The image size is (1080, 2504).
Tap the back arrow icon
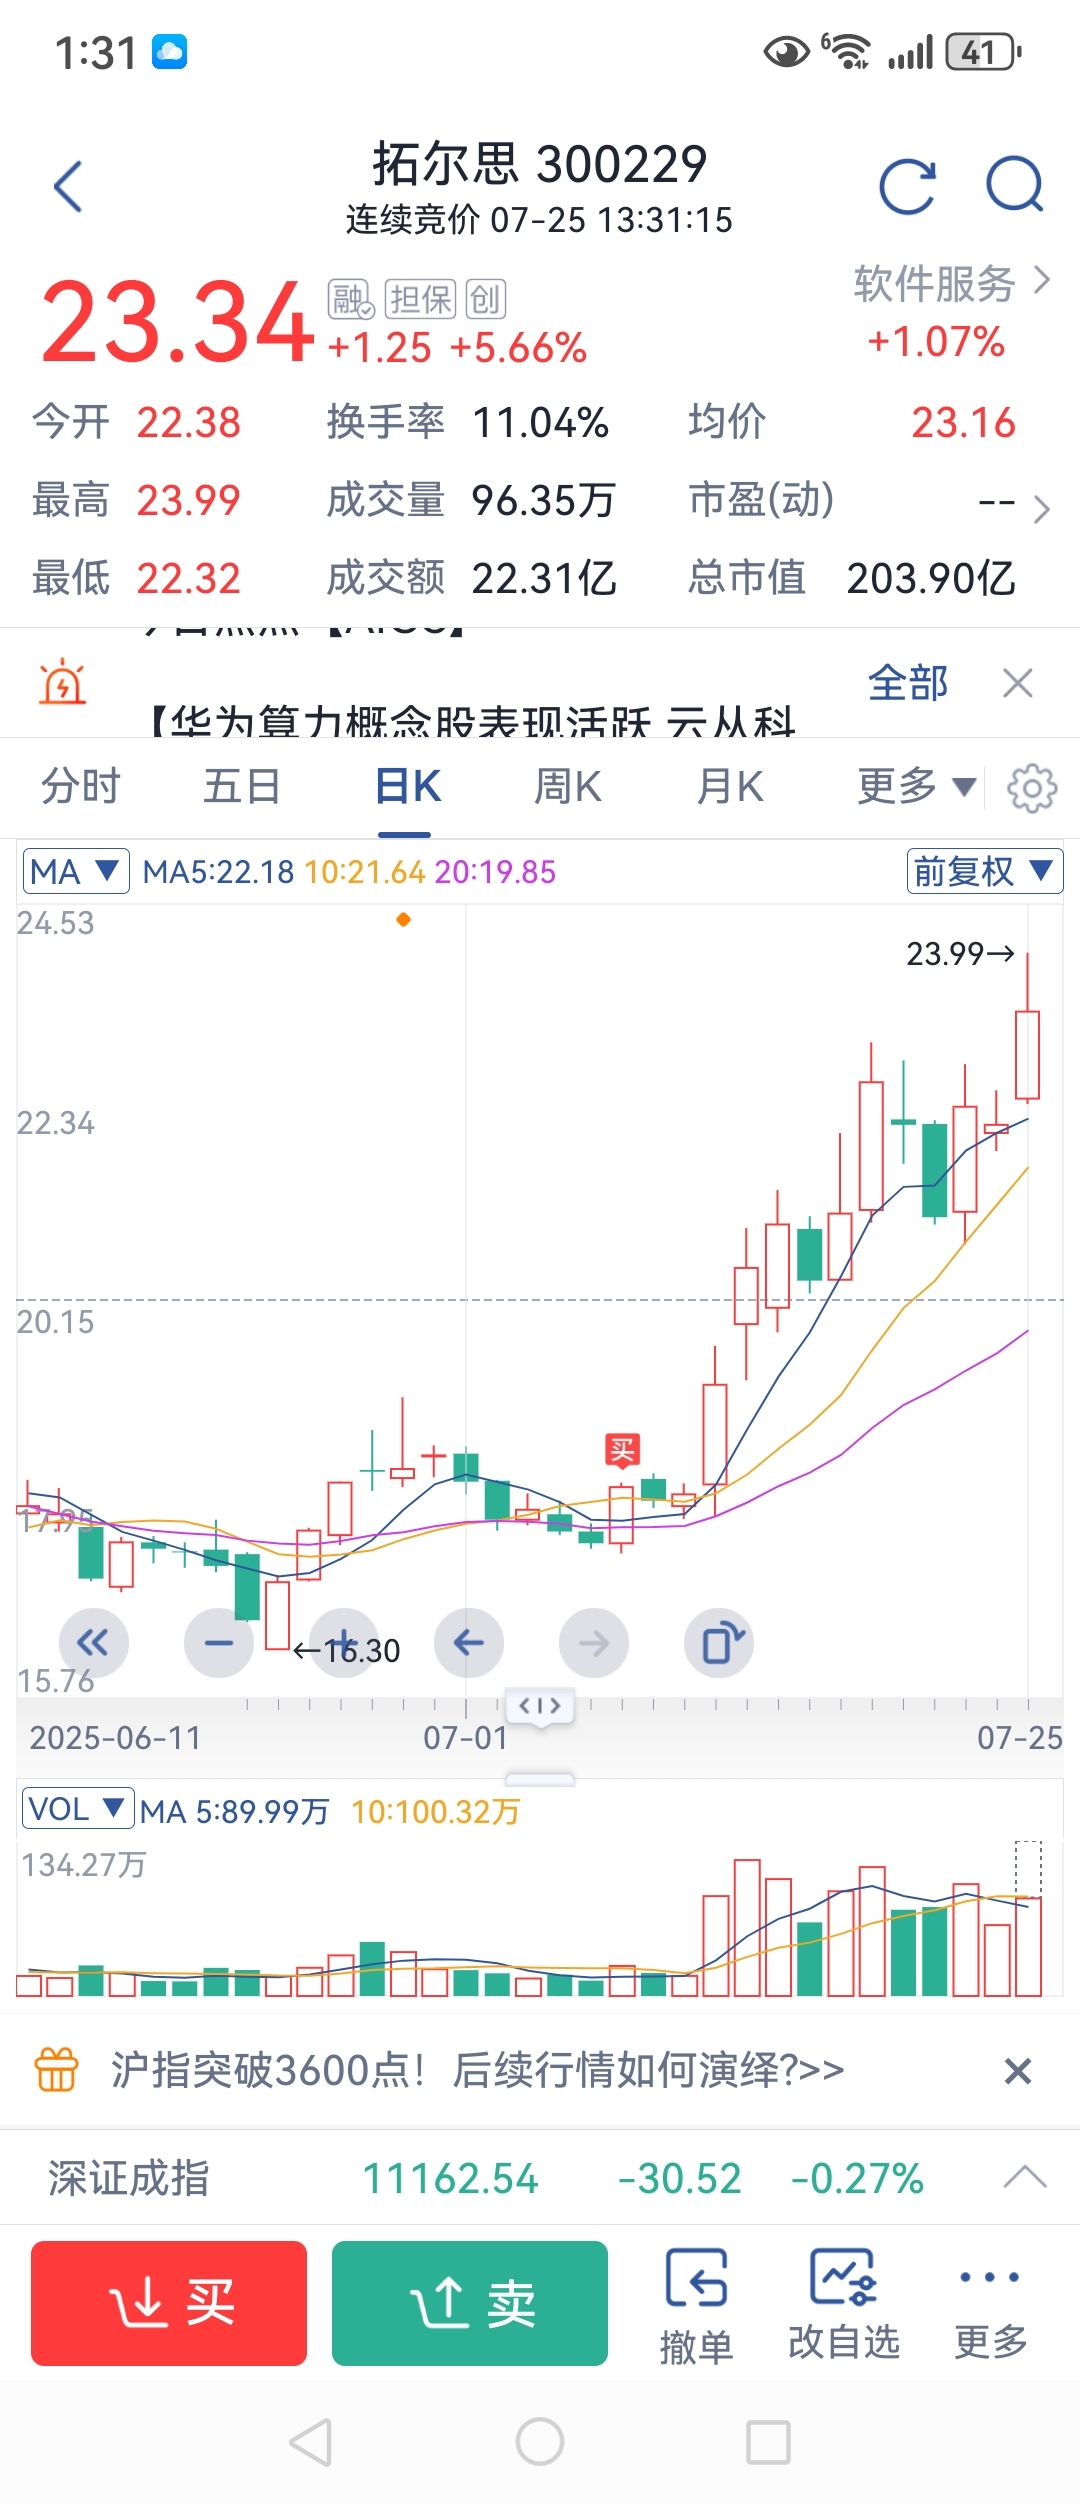tap(68, 187)
